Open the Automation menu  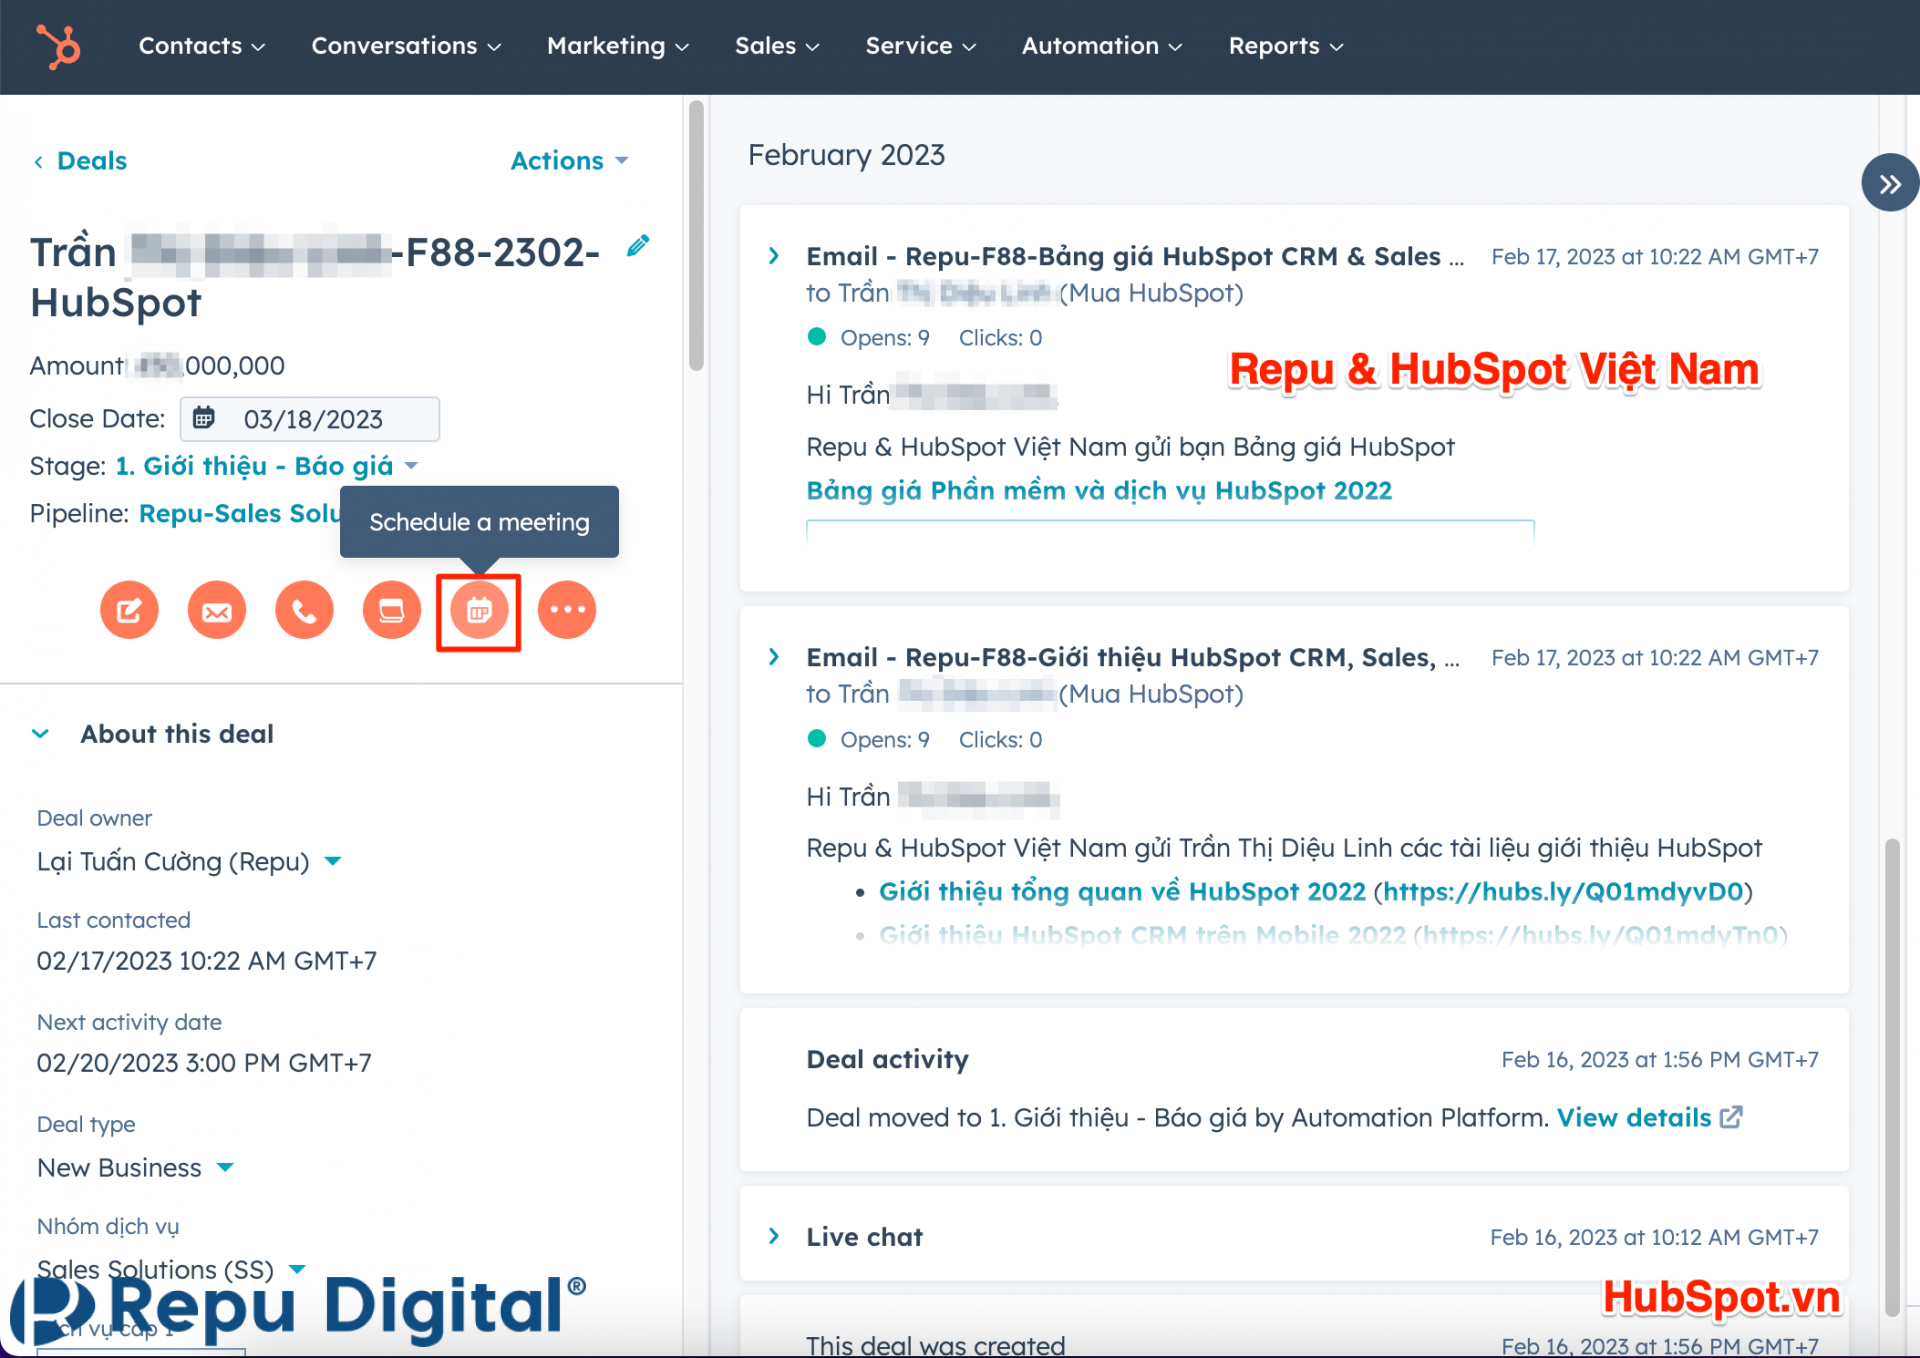[x=1102, y=46]
